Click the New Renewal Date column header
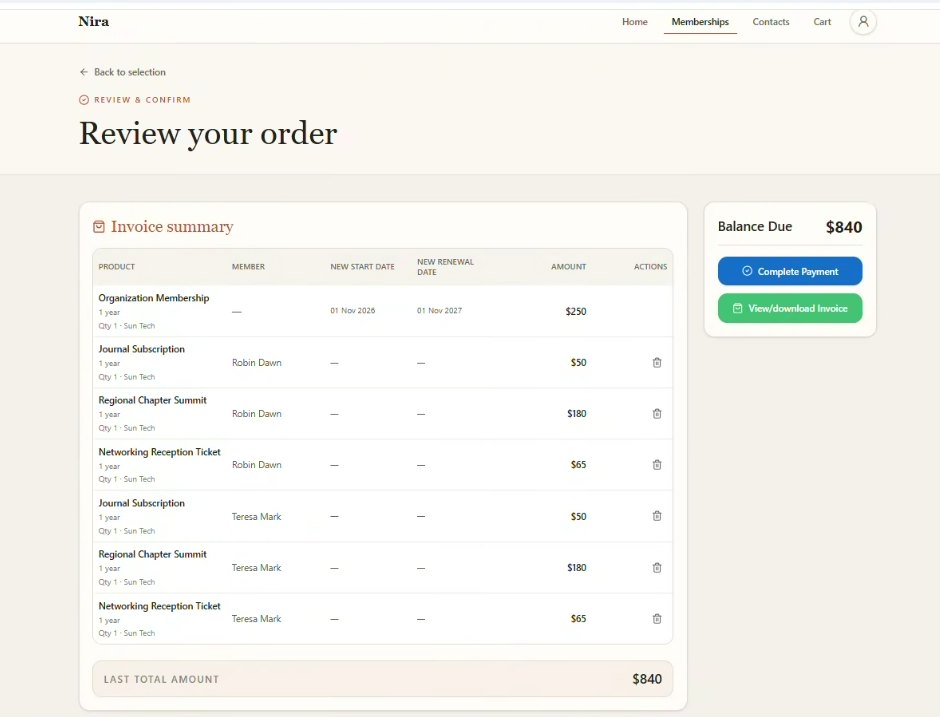Image resolution: width=940 pixels, height=717 pixels. coord(445,267)
